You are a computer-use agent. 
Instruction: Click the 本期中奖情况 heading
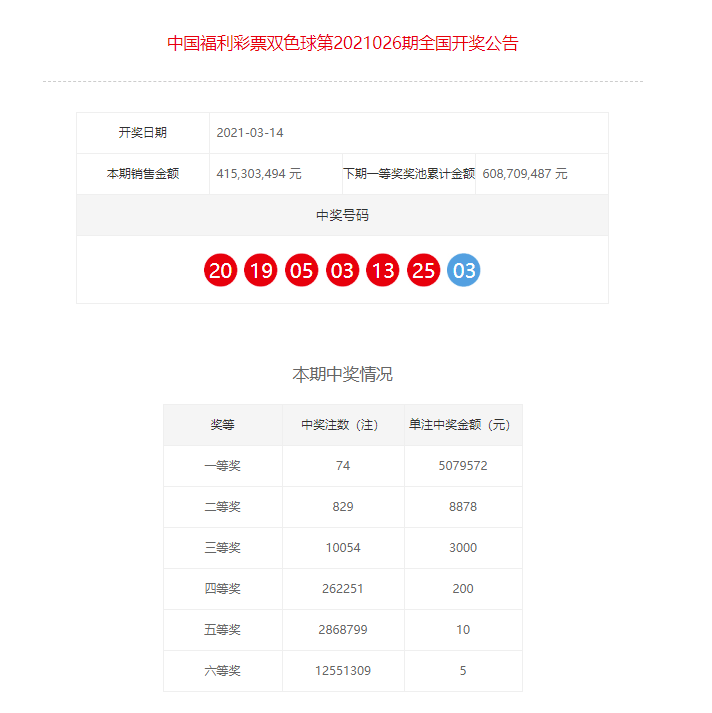(342, 374)
